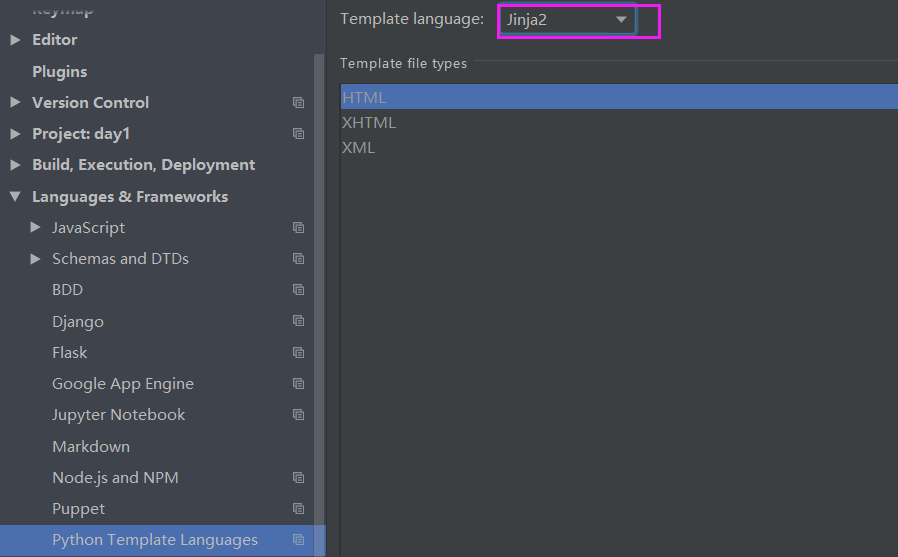This screenshot has height=557, width=898.
Task: Click project-level icon beside Project: day1
Action: pos(298,134)
